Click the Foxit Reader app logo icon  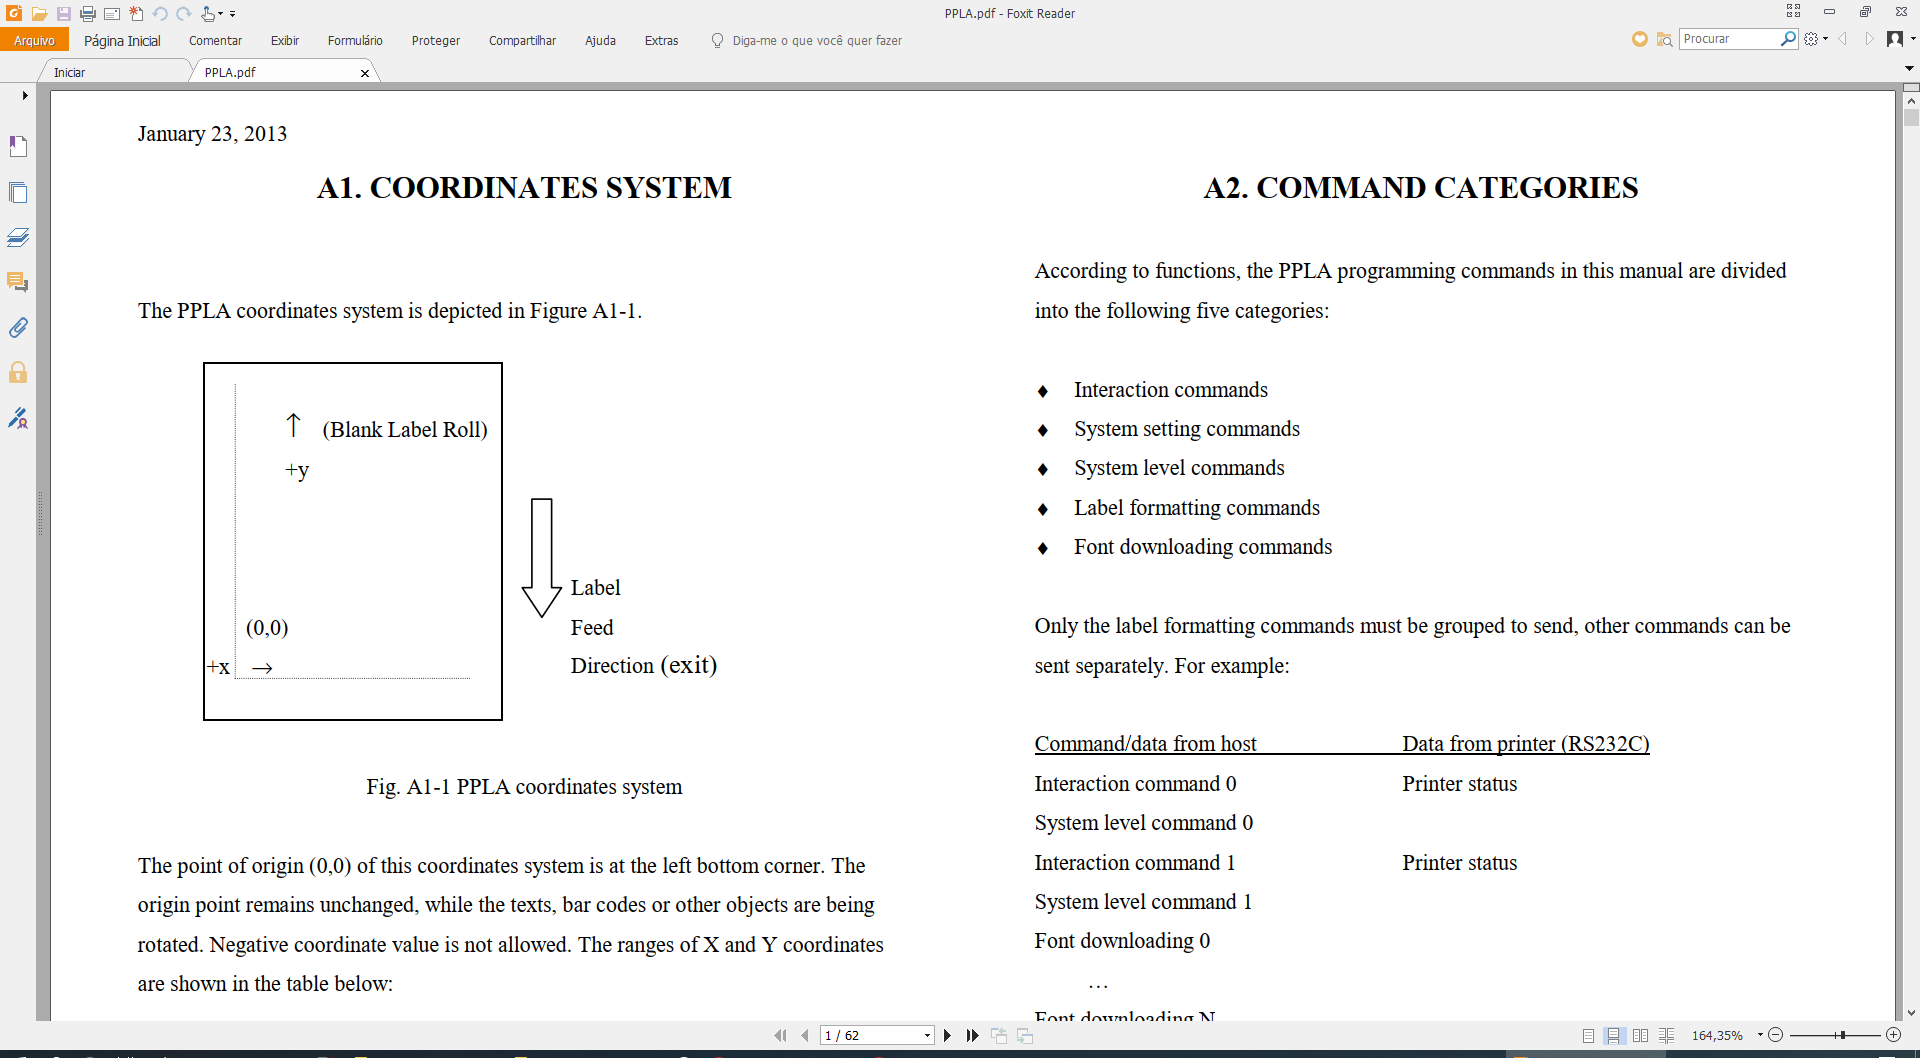point(14,13)
